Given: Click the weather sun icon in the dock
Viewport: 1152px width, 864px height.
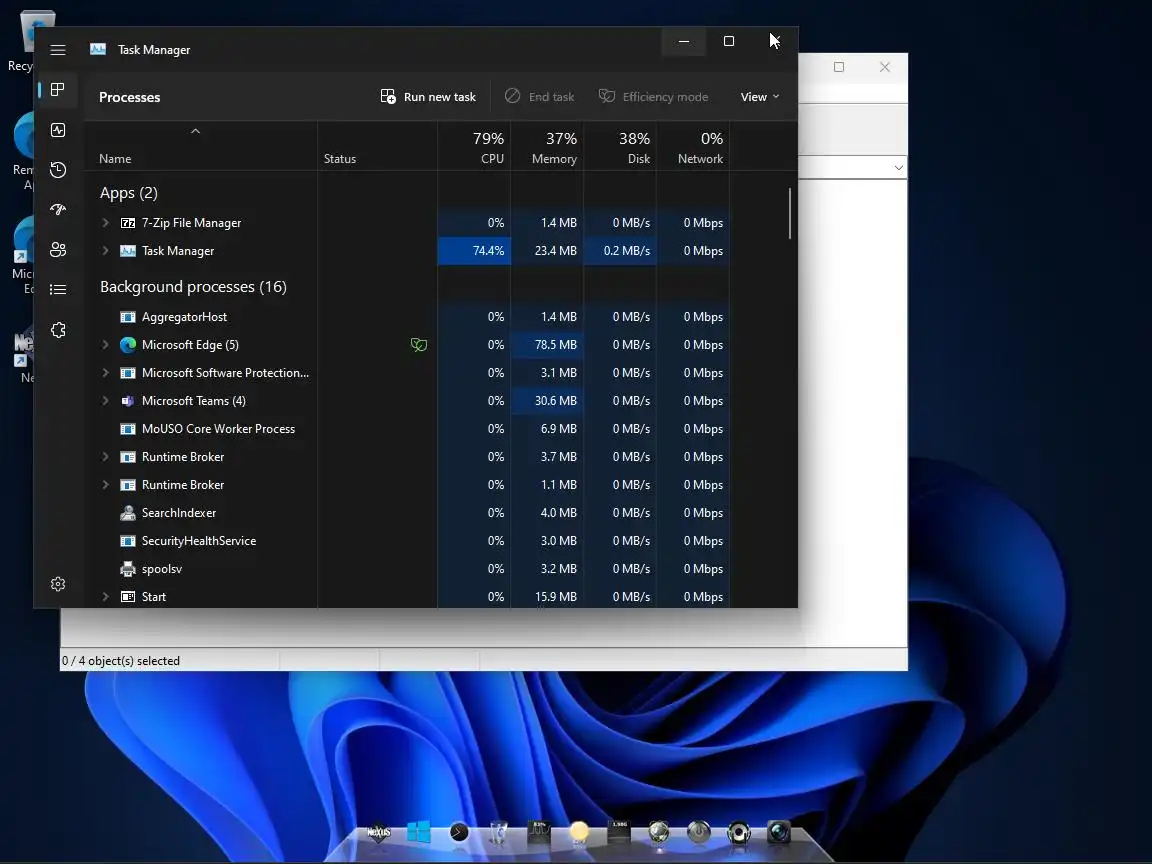Looking at the screenshot, I should point(579,832).
